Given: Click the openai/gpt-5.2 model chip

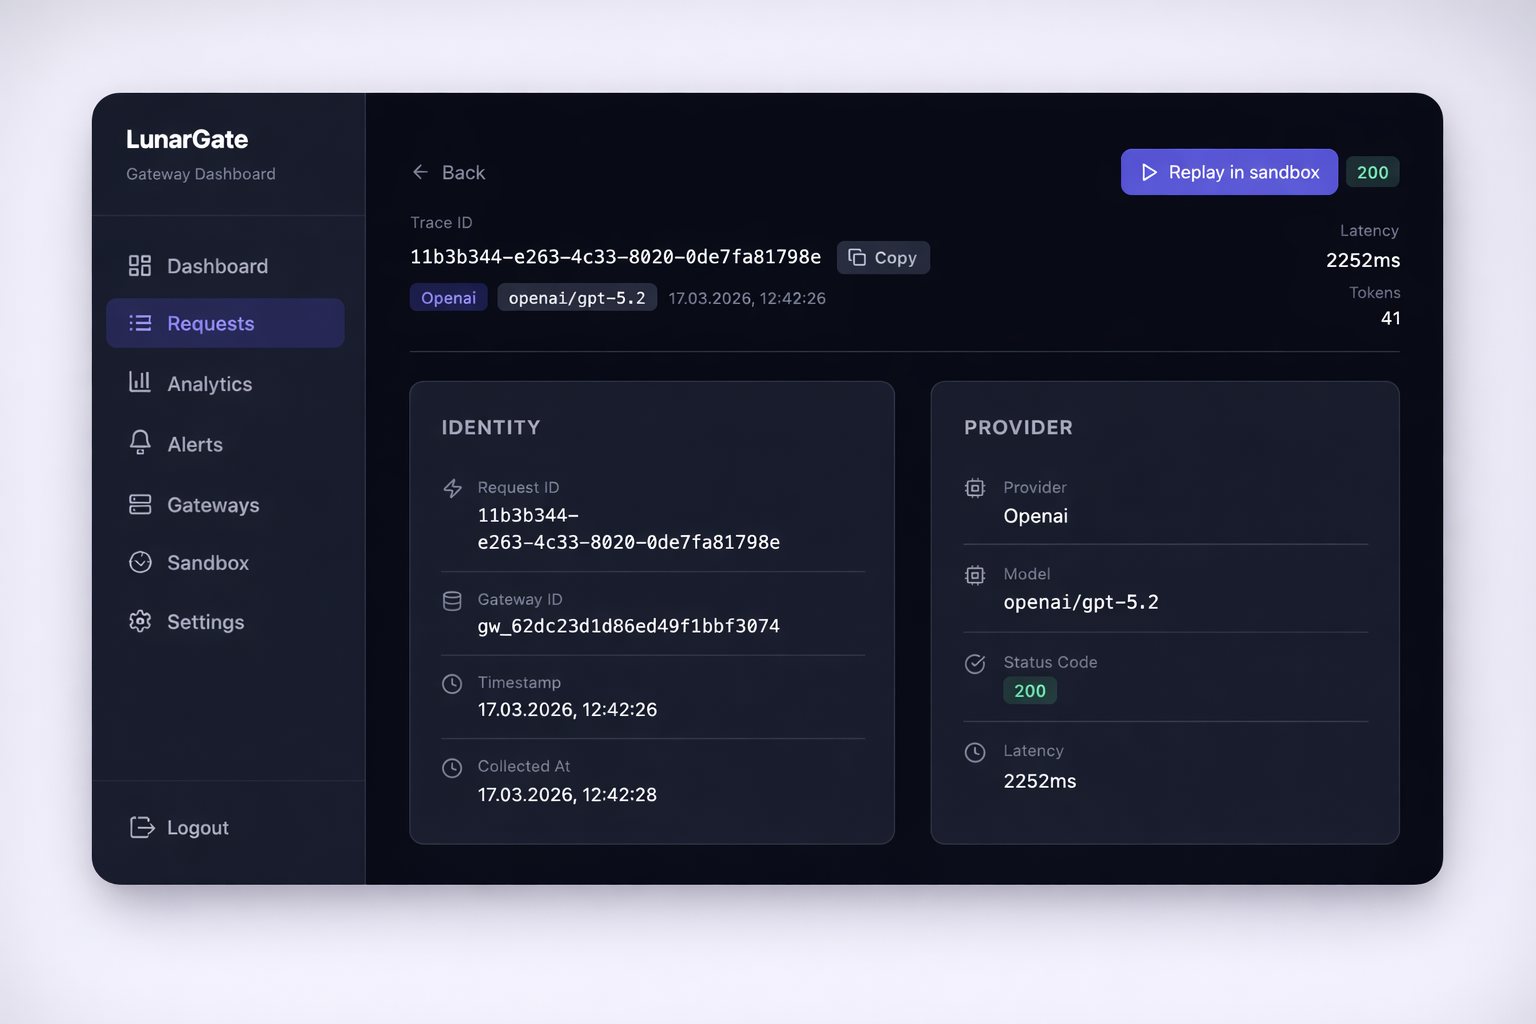Looking at the screenshot, I should (577, 297).
